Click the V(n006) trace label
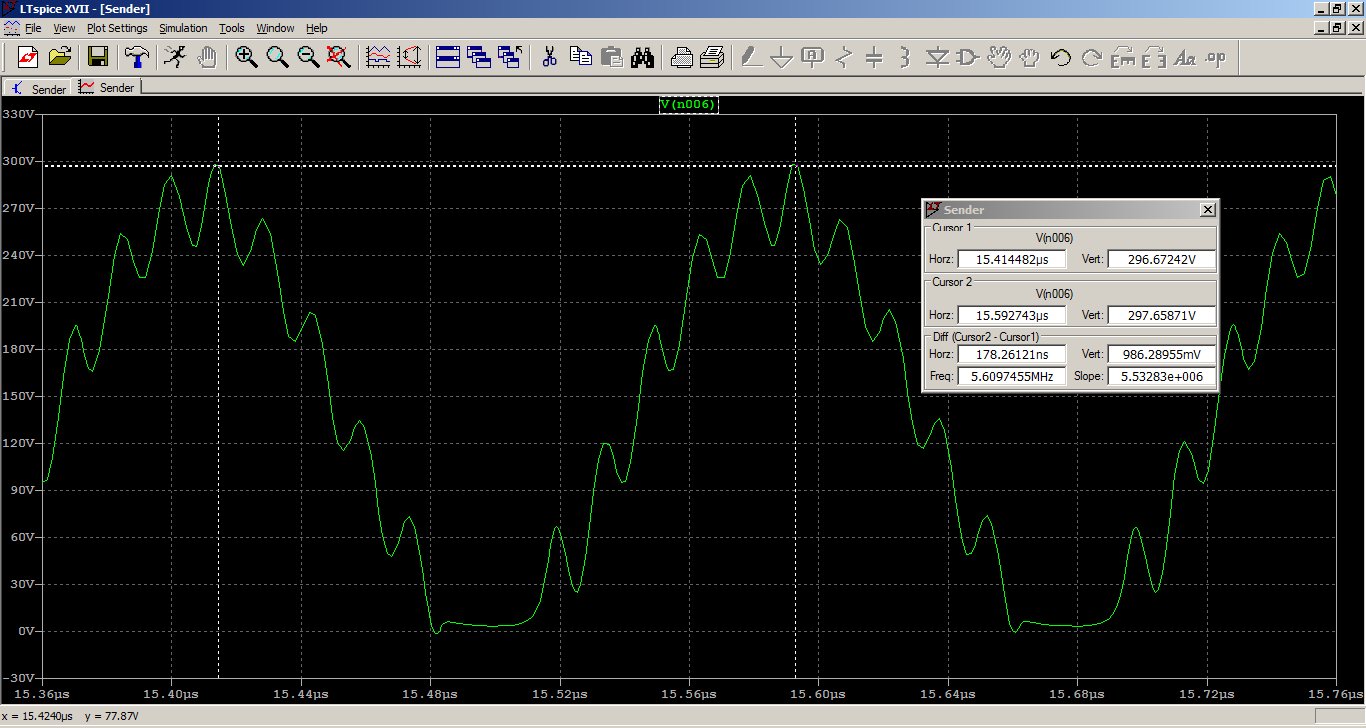Screen dimensions: 1366x728 pyautogui.click(x=688, y=105)
